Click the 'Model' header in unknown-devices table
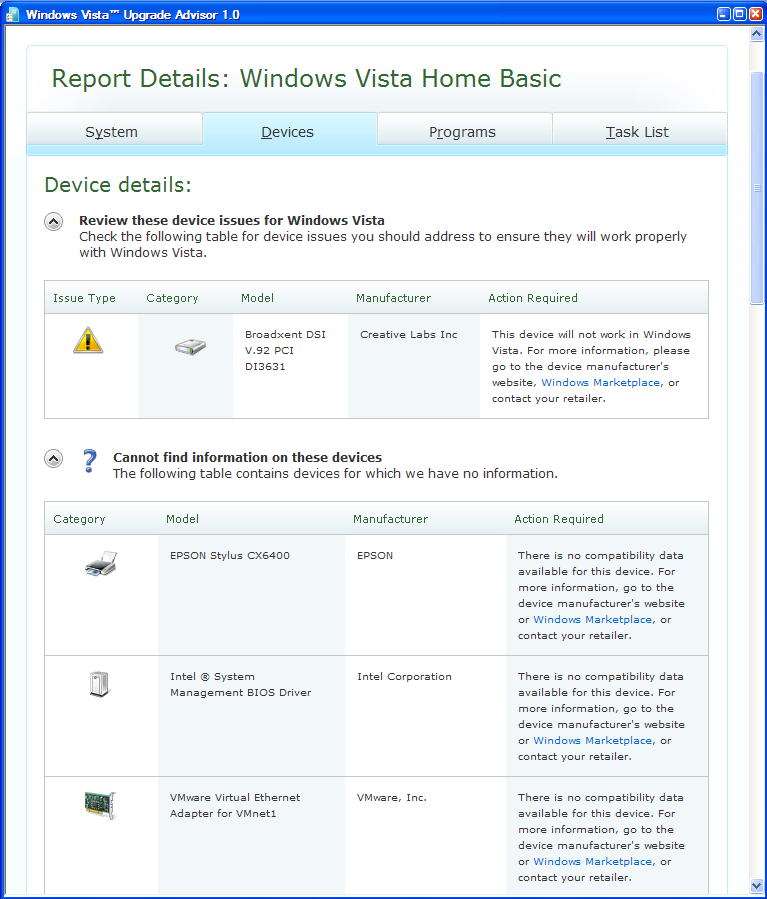The image size is (767, 899). [x=182, y=519]
